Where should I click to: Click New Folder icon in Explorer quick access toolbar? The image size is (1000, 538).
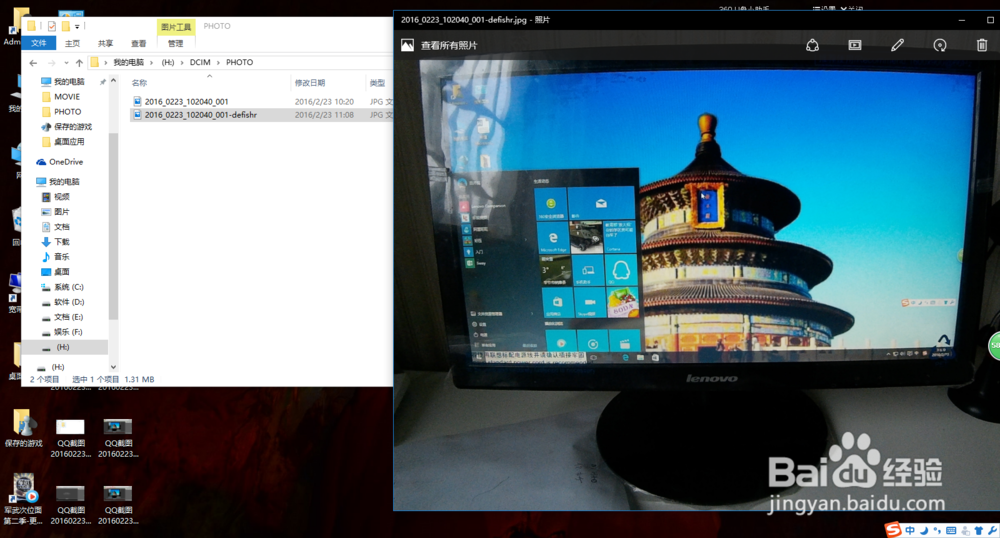pos(65,26)
